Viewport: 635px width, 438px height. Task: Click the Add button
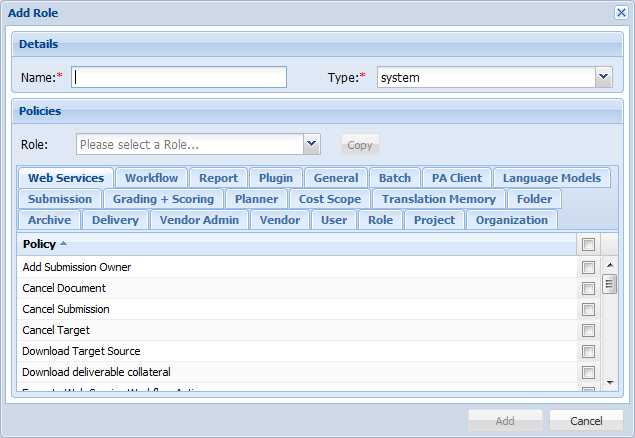point(505,421)
